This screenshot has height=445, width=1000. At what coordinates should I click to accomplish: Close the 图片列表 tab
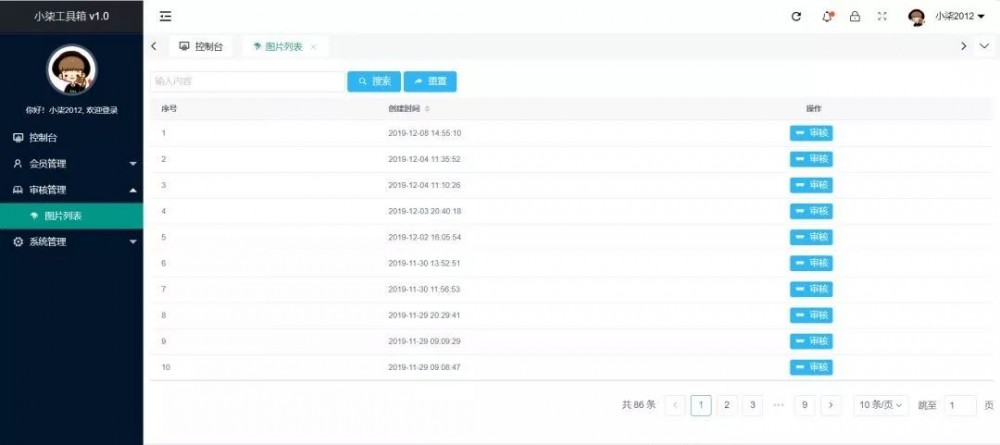coord(313,47)
